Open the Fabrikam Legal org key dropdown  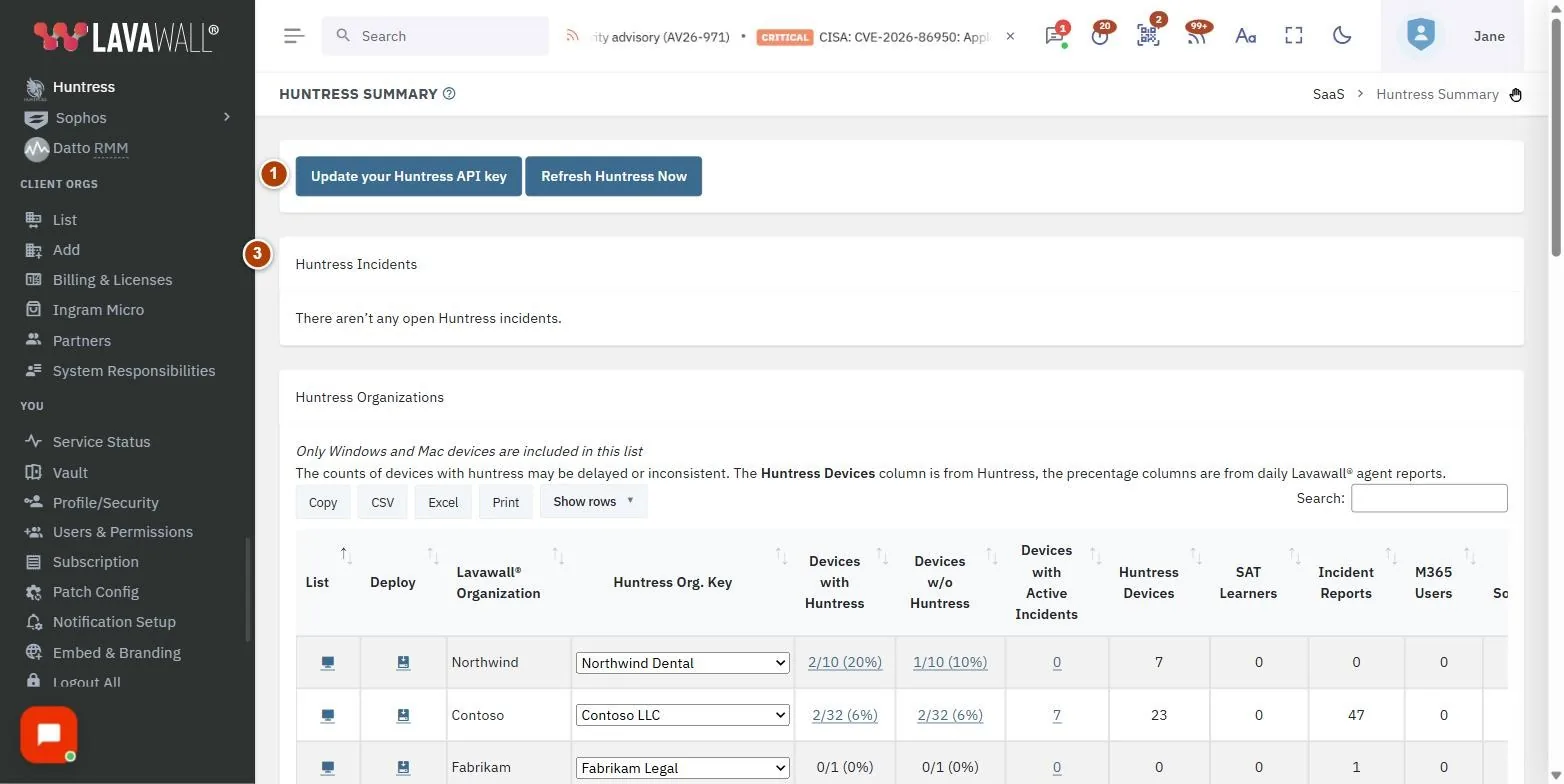[683, 768]
